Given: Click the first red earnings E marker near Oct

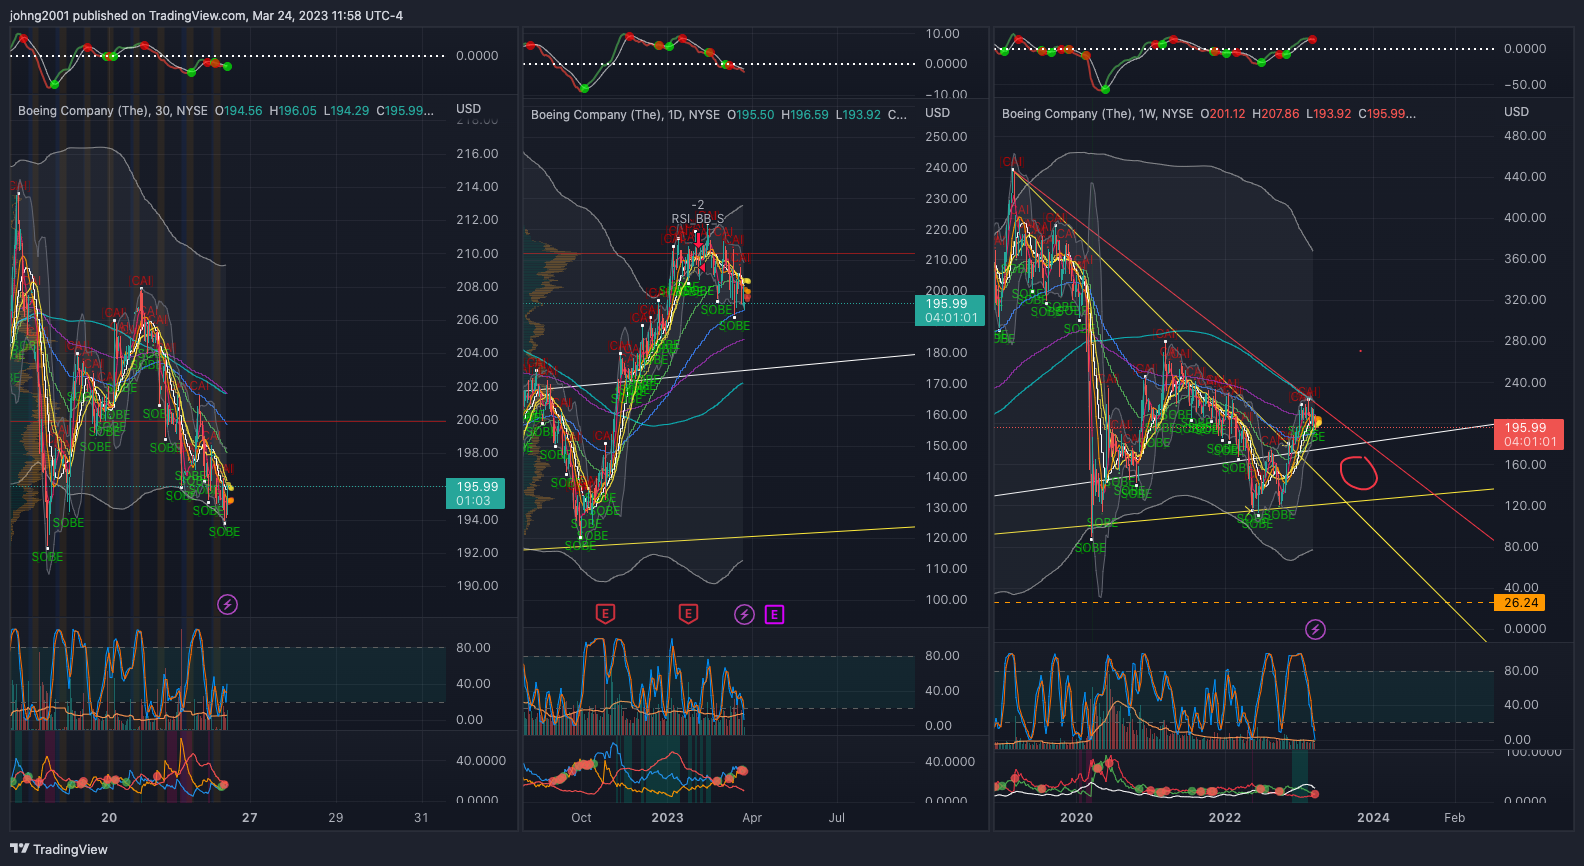Looking at the screenshot, I should pyautogui.click(x=605, y=614).
